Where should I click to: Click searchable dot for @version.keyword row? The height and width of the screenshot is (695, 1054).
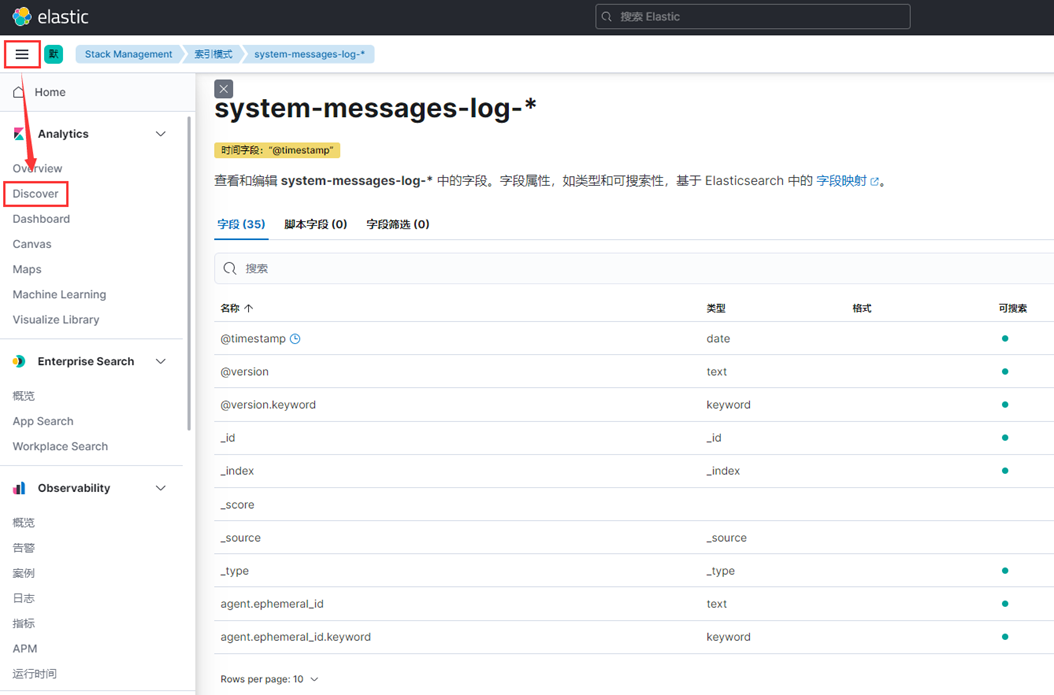[1005, 405]
